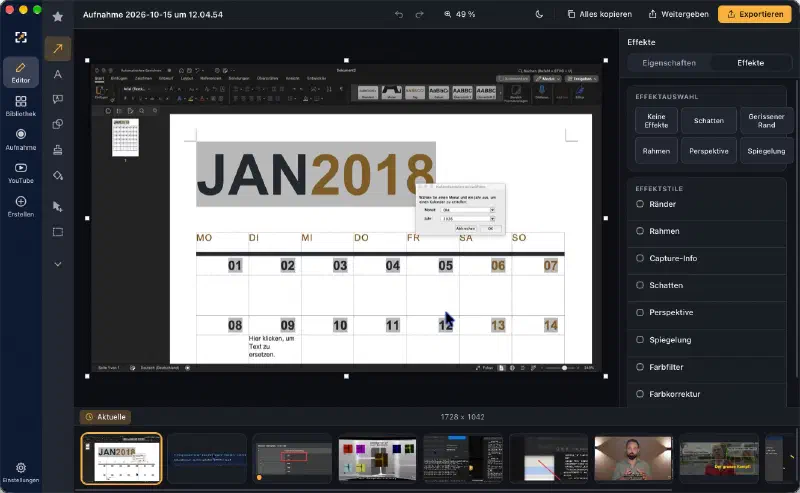Click the capture icon at sidebar top

coord(21,37)
